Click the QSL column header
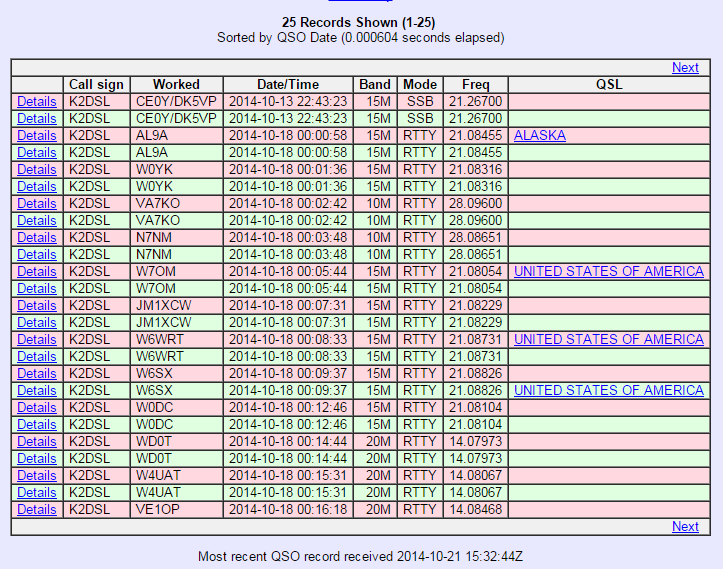The width and height of the screenshot is (723, 569). tap(609, 84)
